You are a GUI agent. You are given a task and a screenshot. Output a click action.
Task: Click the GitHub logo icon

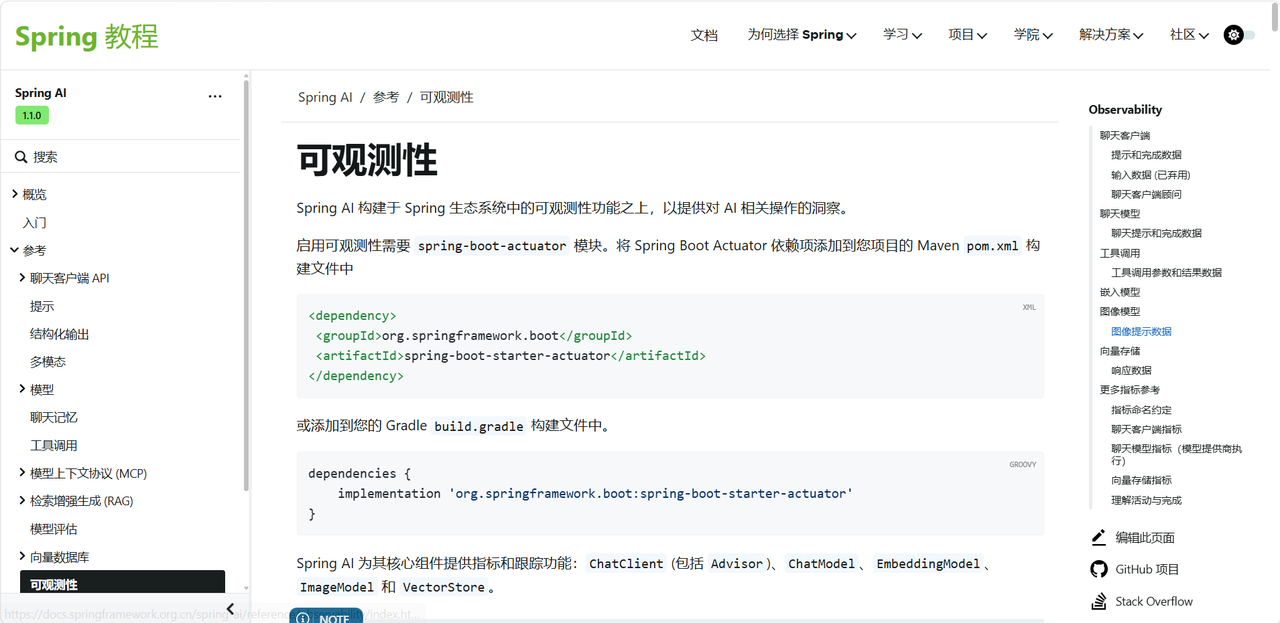pyautogui.click(x=1099, y=569)
